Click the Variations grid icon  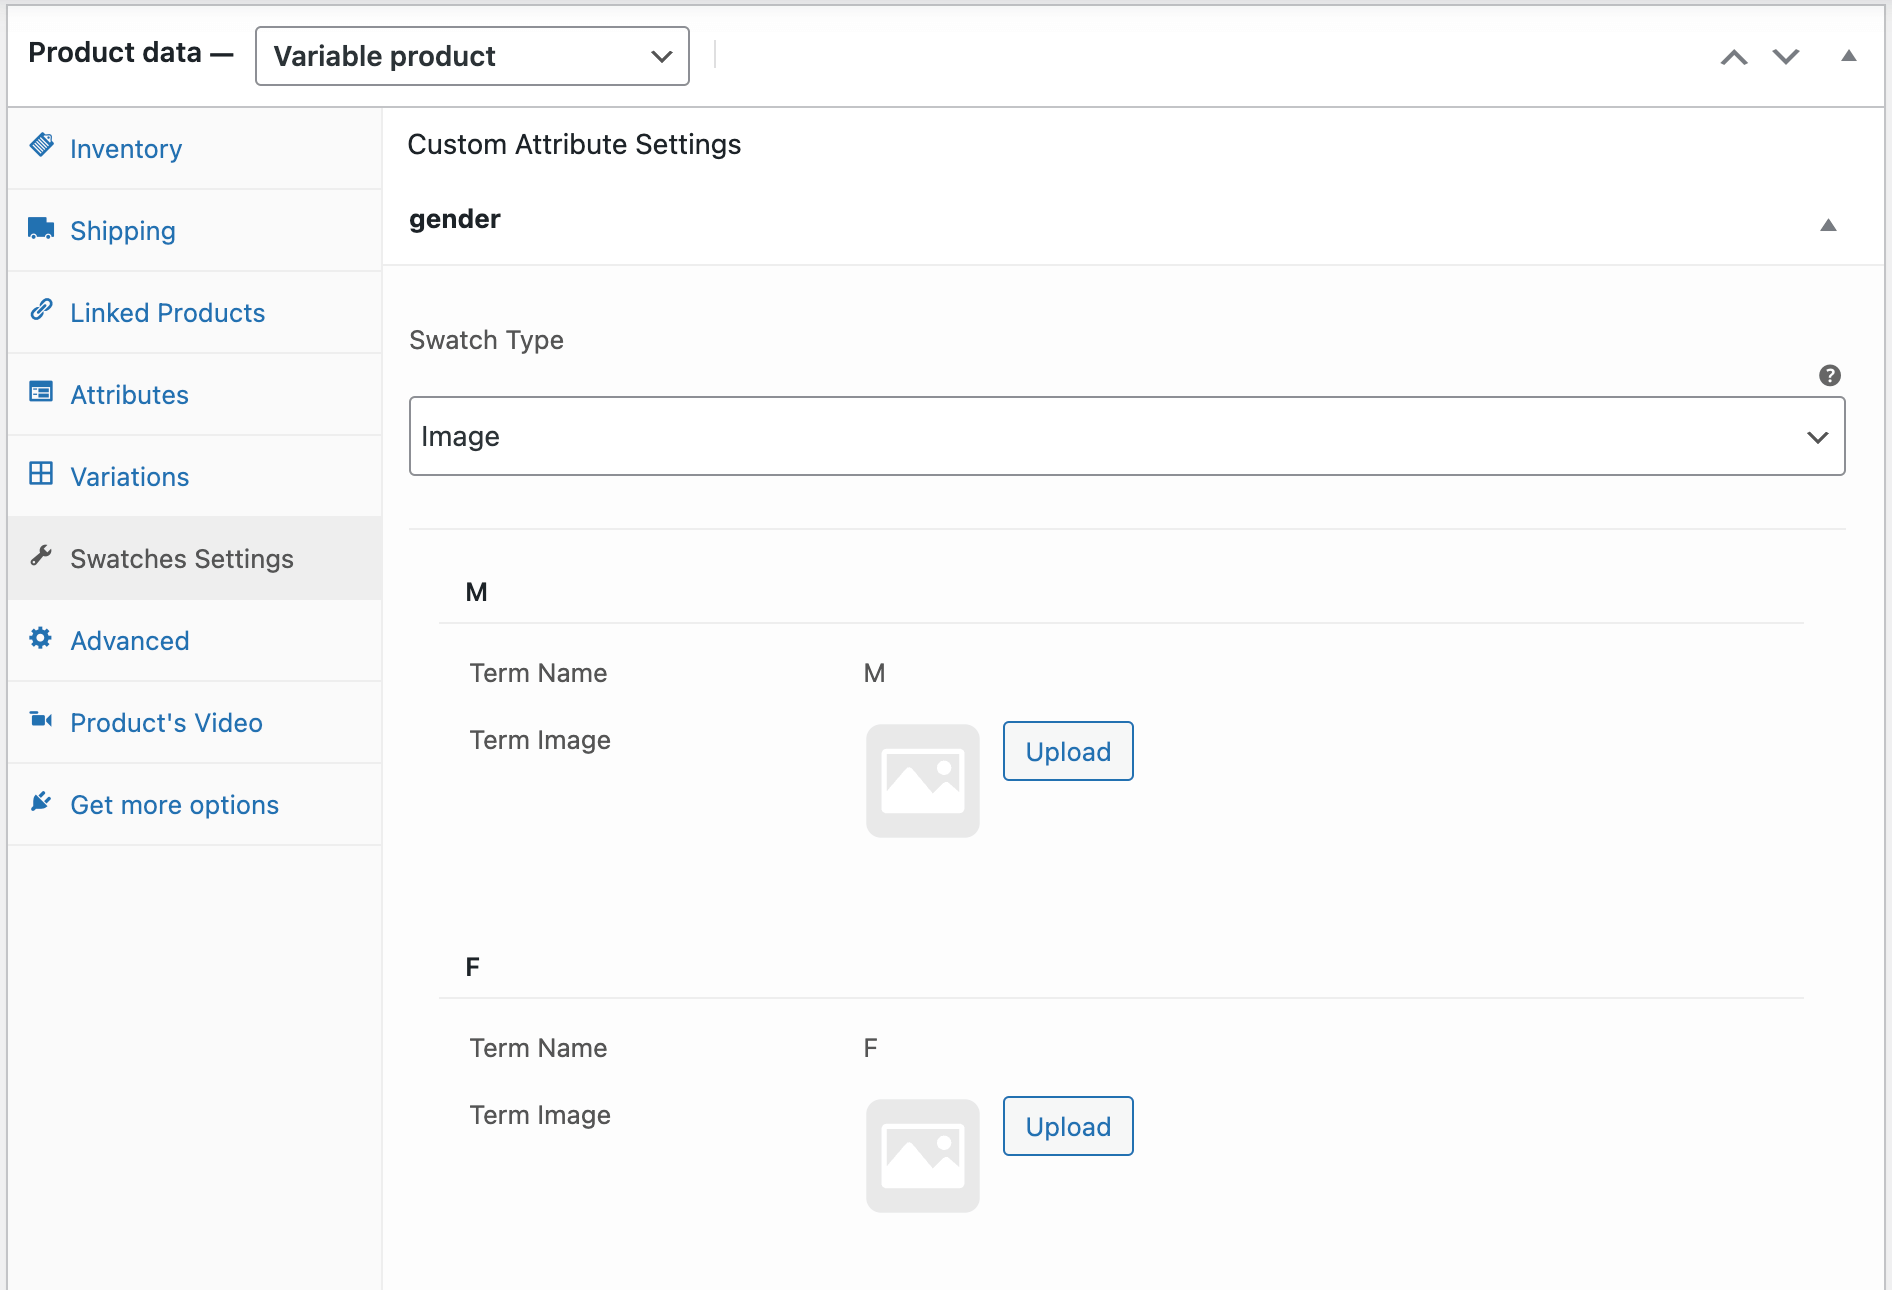pyautogui.click(x=41, y=474)
